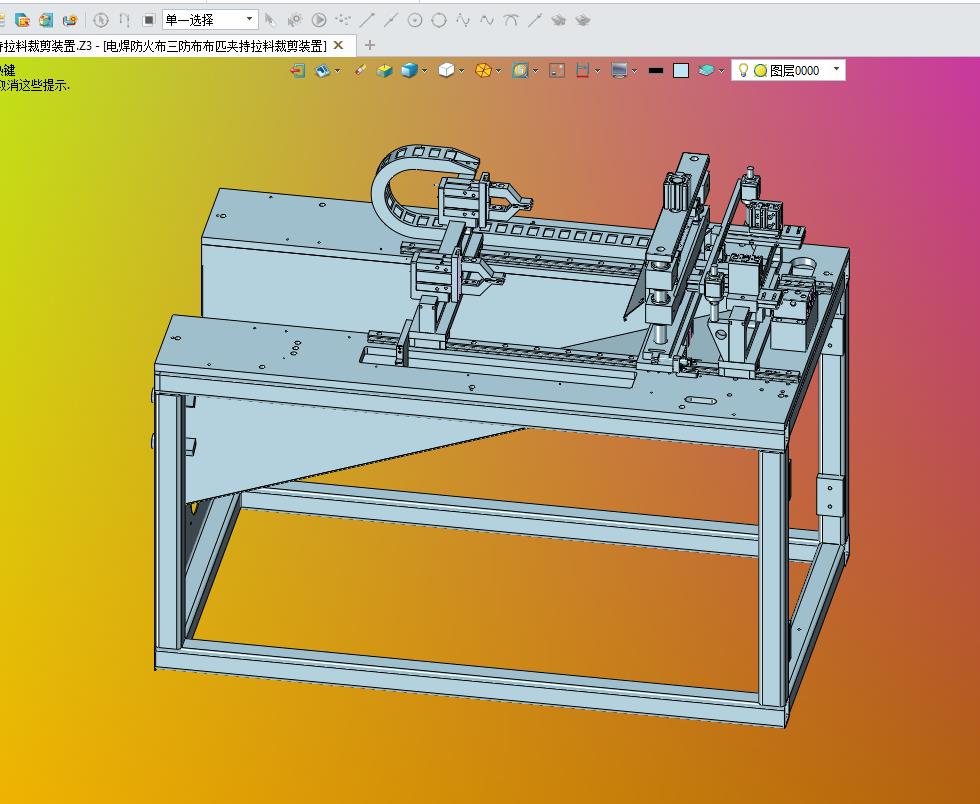Screen dimensions: 980x804
Task: Click the monitor display settings icon
Action: 619,71
